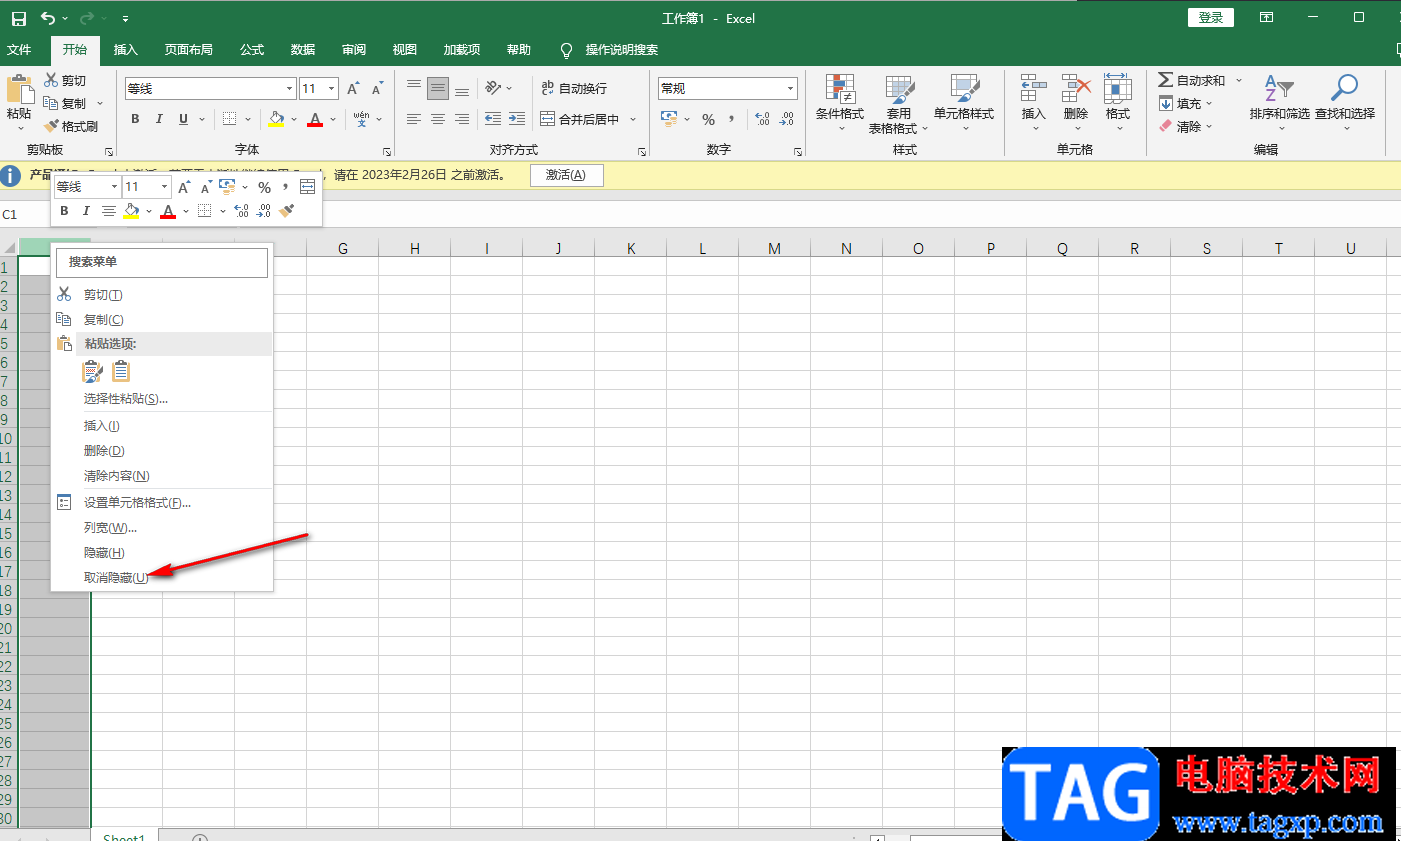Toggle Italic in the mini toolbar
The width and height of the screenshot is (1401, 841).
click(x=86, y=211)
